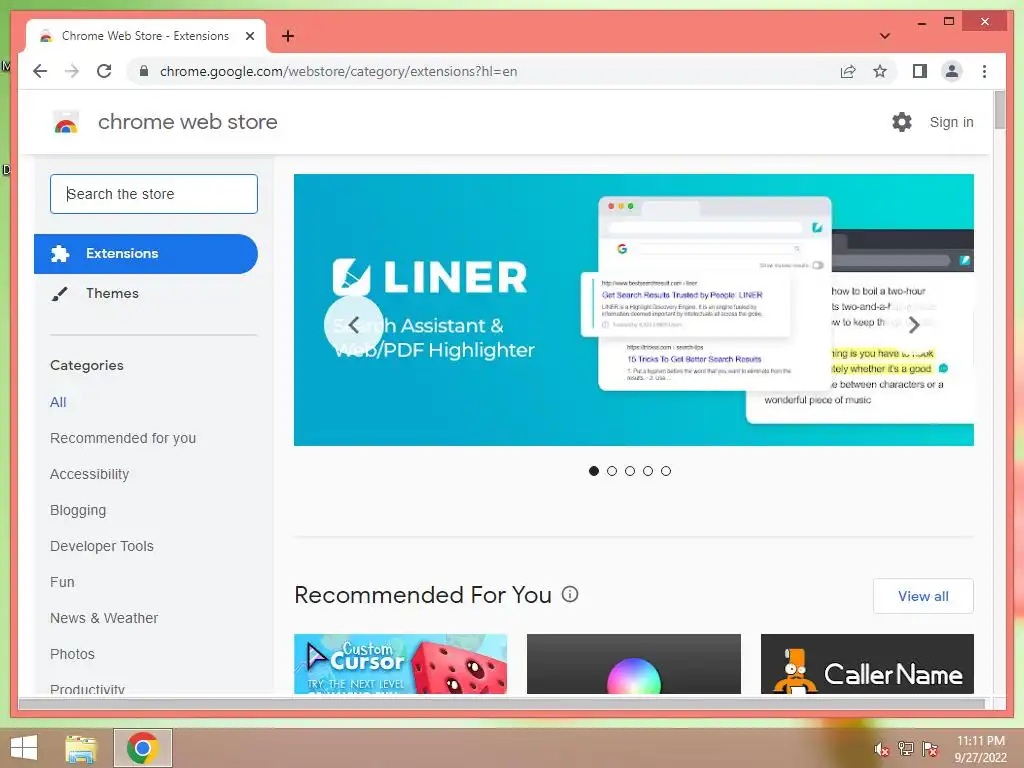Select the second carousel dot

click(x=612, y=471)
